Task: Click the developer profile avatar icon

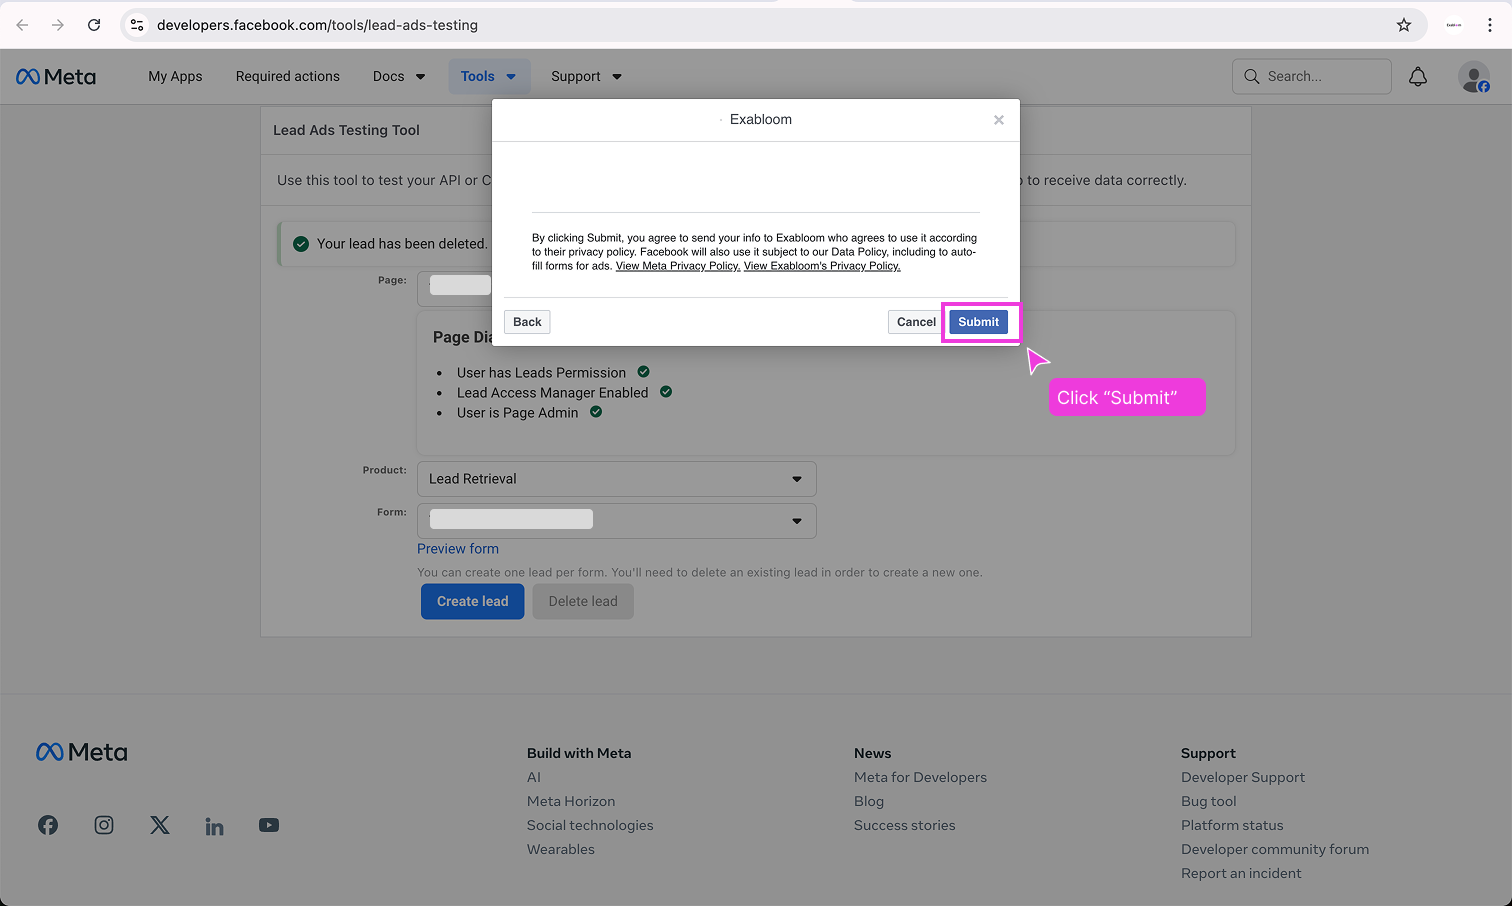Action: click(x=1473, y=77)
